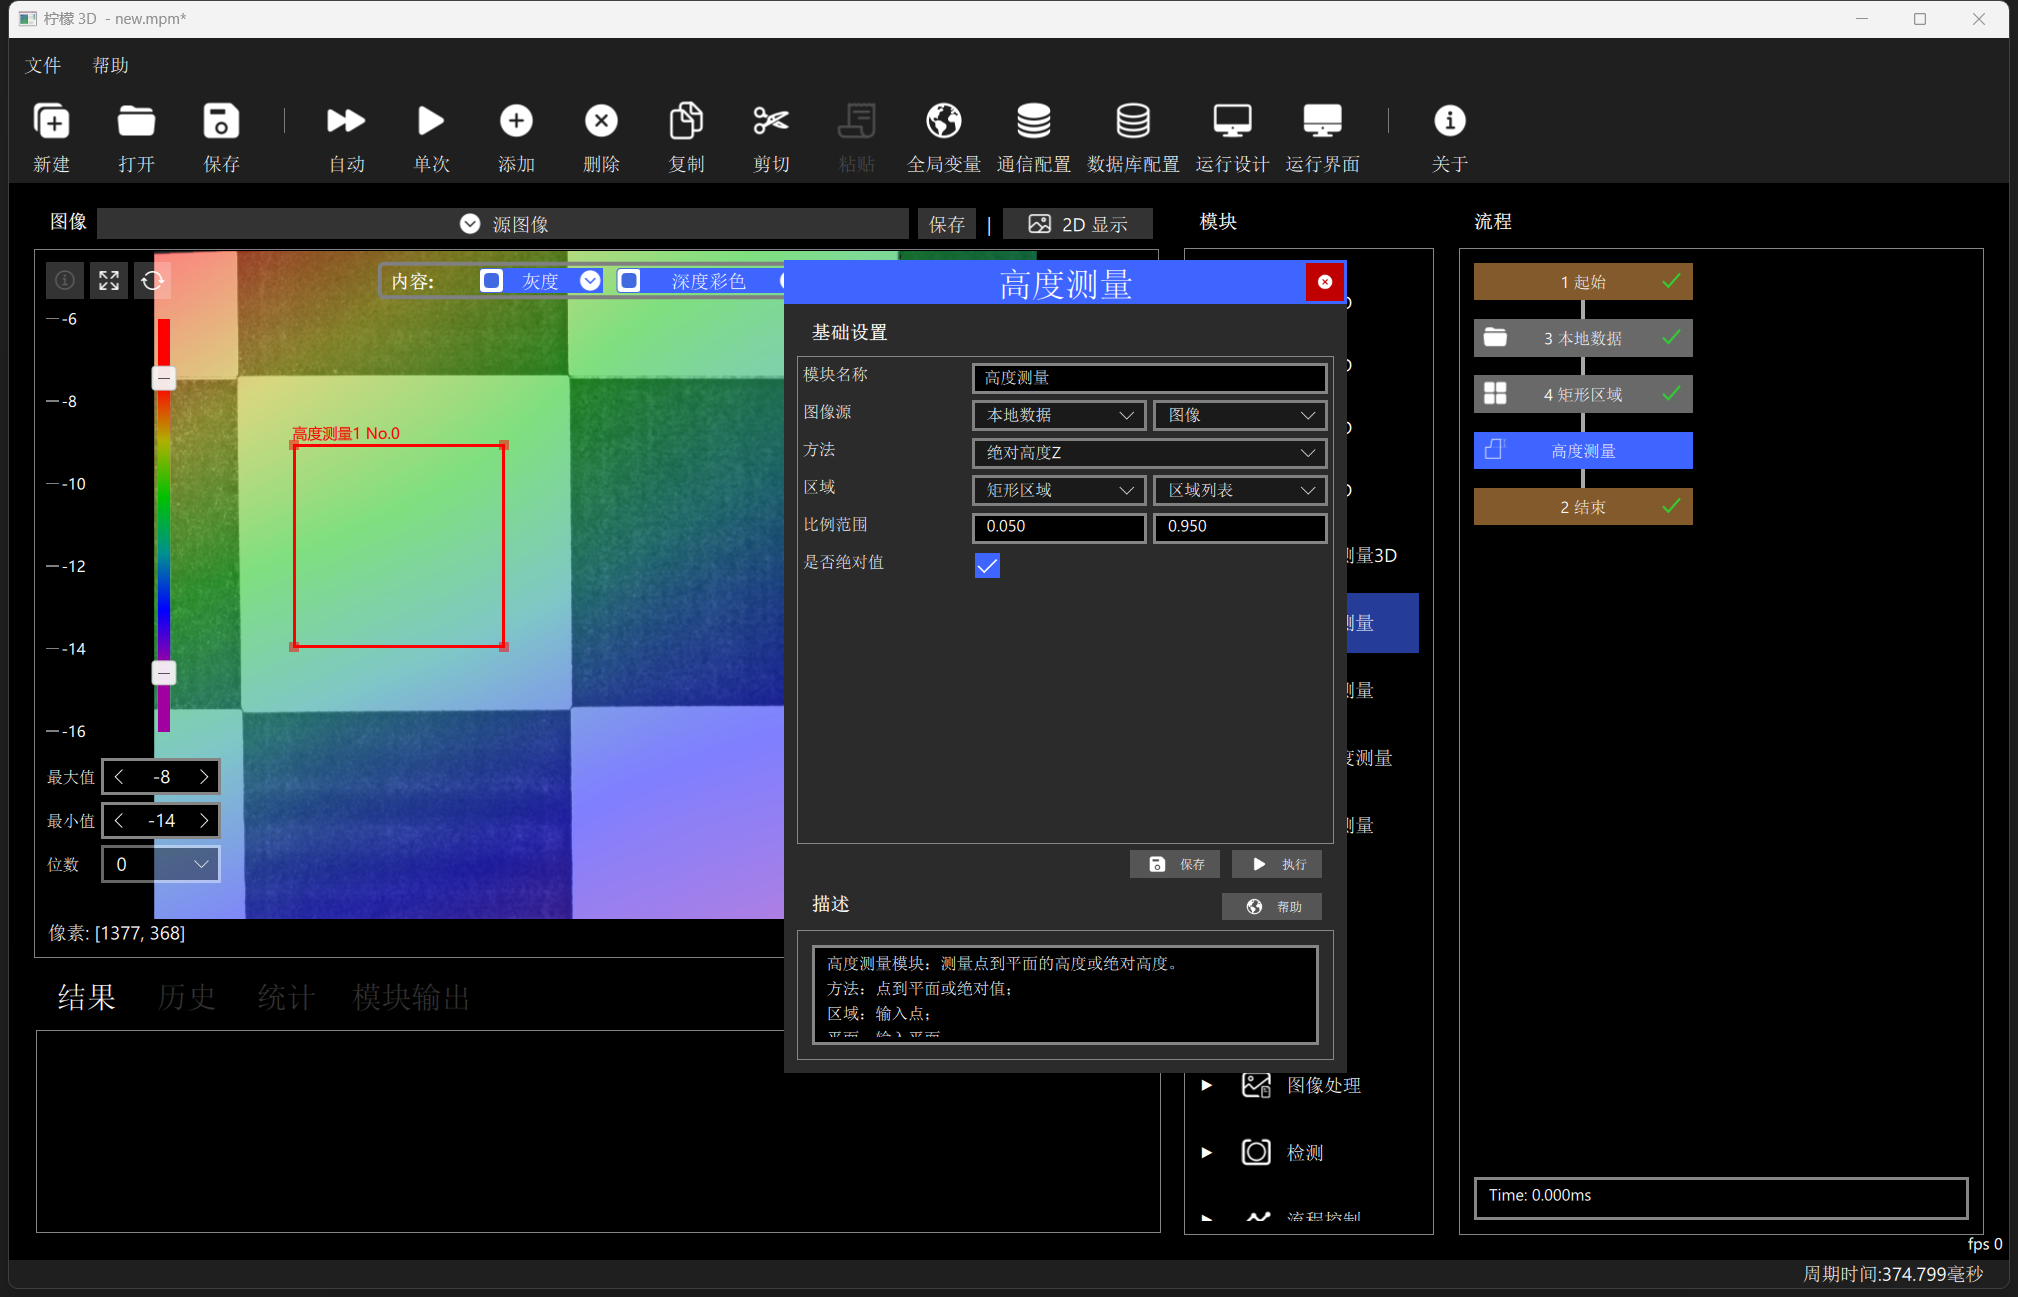Switch to the 结果 tab
This screenshot has width=2018, height=1297.
coord(86,997)
